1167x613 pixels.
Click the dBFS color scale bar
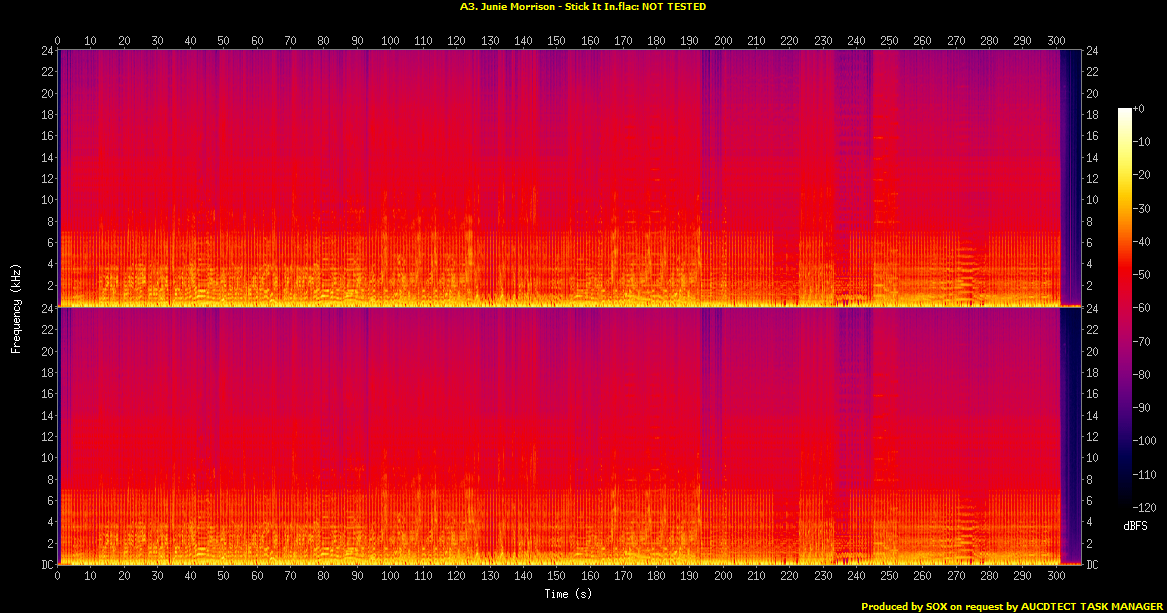pyautogui.click(x=1124, y=307)
